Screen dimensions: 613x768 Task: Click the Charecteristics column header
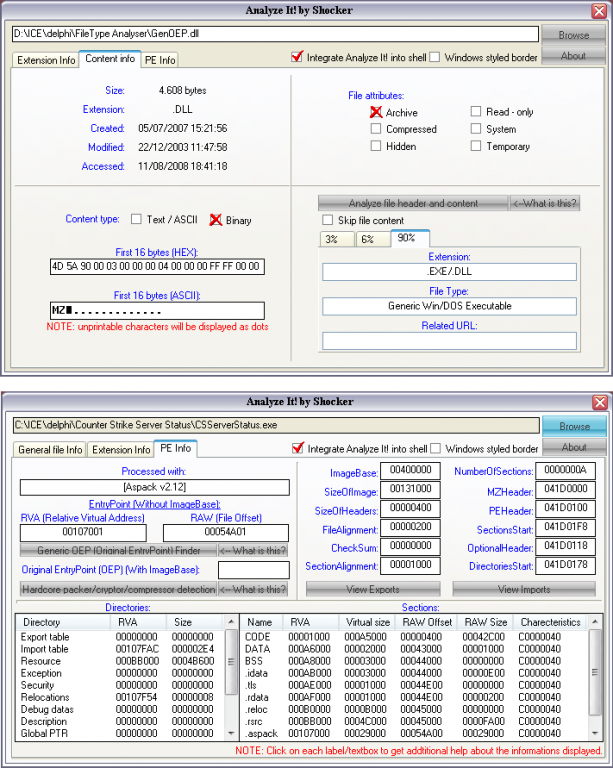tap(550, 622)
